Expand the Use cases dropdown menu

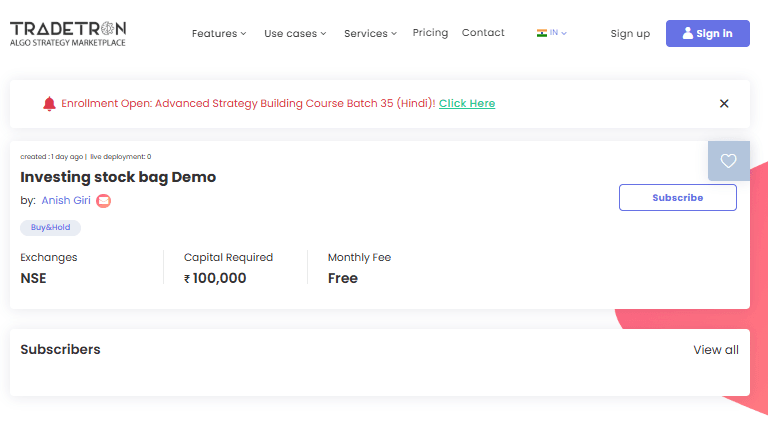tap(295, 33)
